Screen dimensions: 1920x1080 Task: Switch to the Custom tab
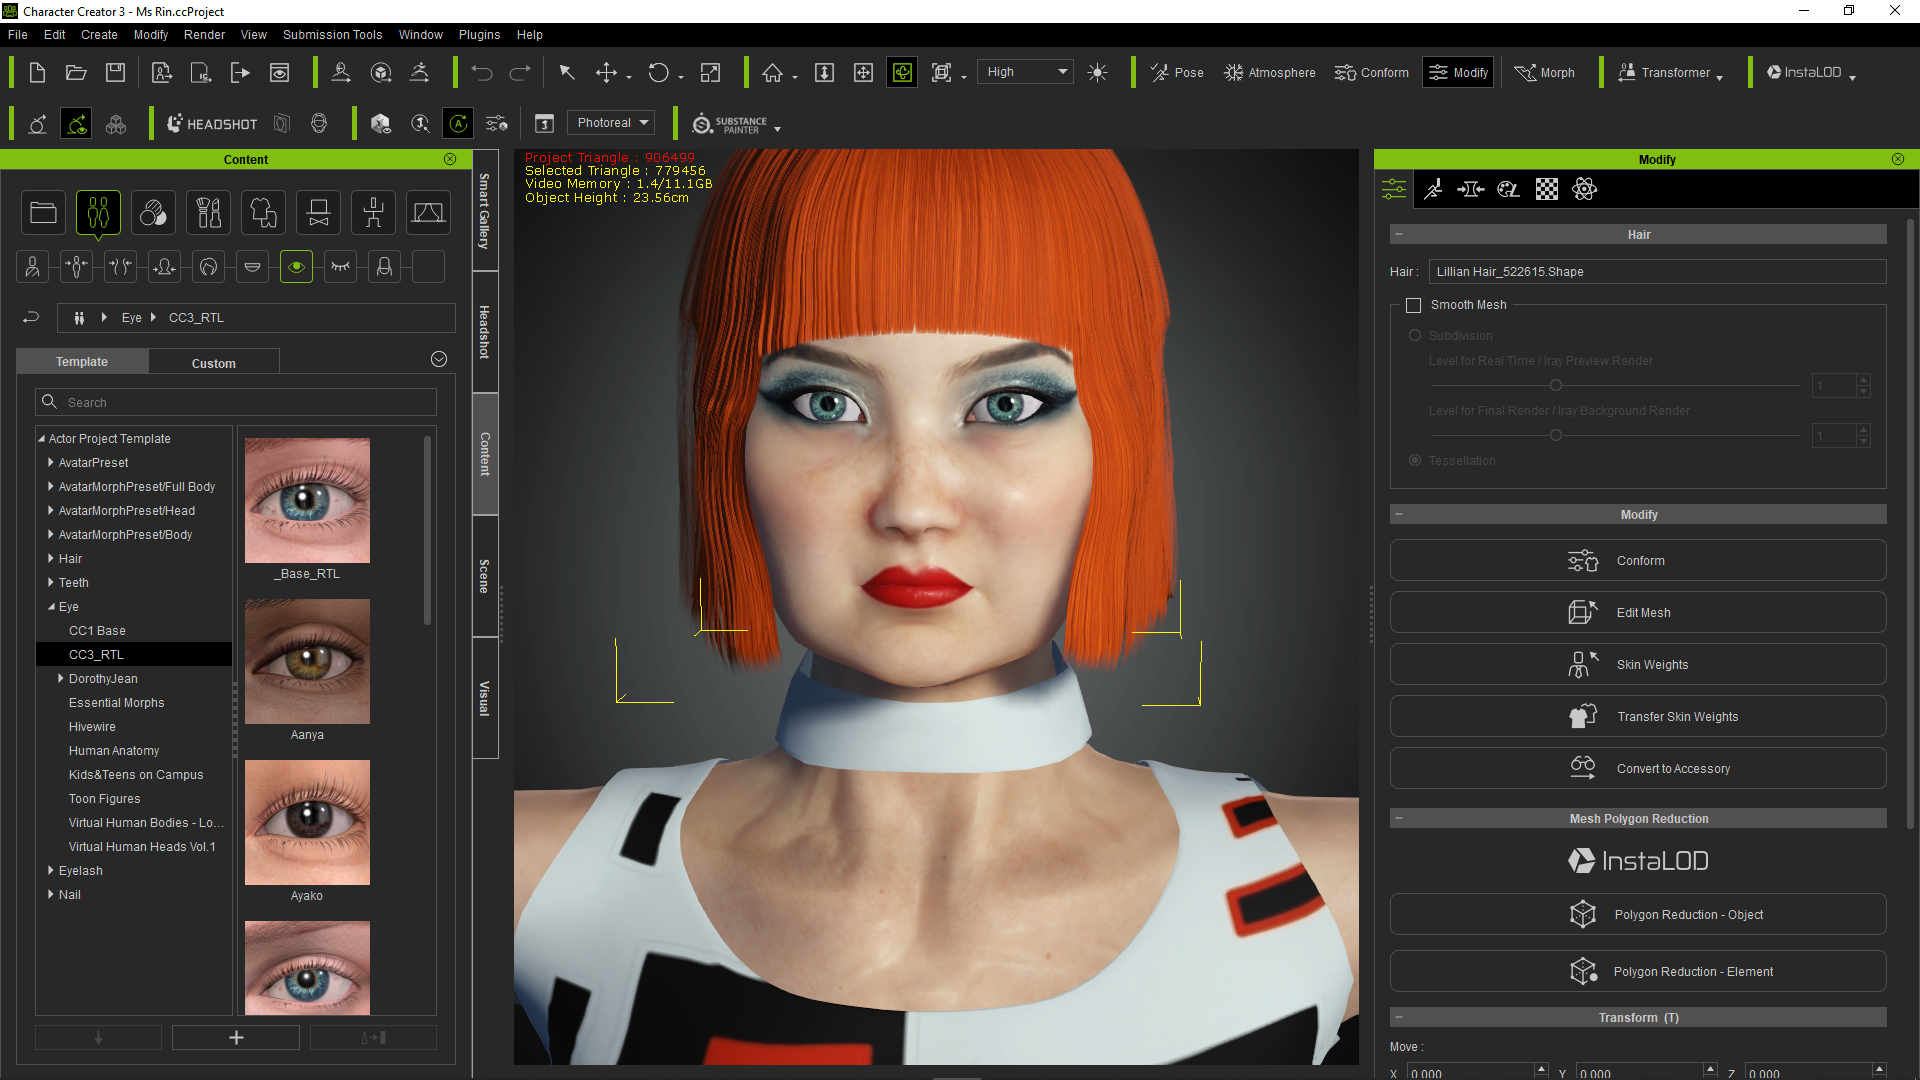[x=214, y=363]
